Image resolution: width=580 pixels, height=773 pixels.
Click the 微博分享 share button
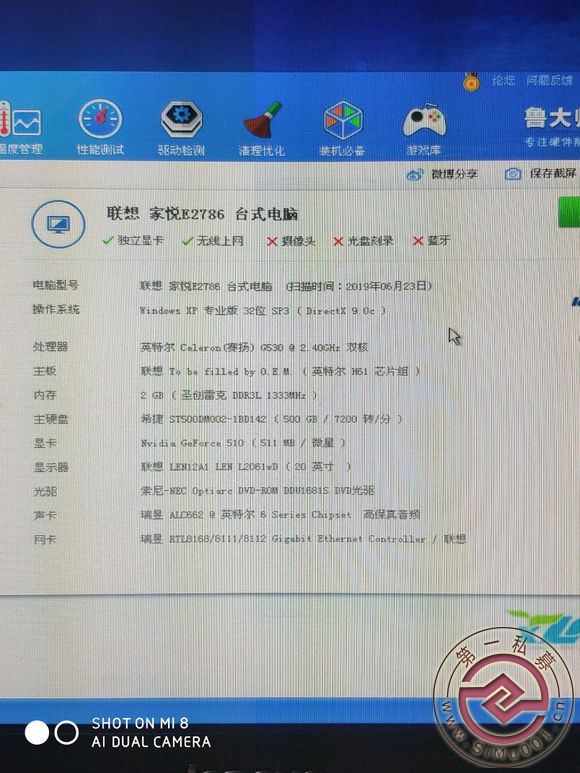(442, 175)
